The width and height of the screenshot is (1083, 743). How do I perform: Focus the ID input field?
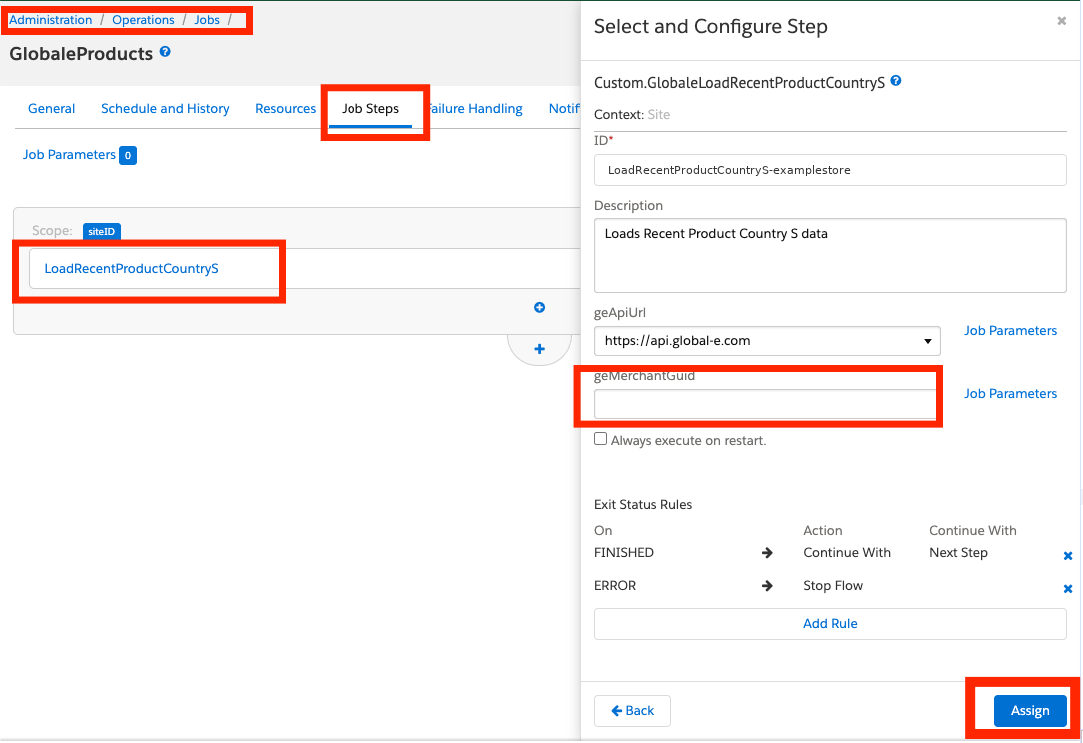point(830,170)
